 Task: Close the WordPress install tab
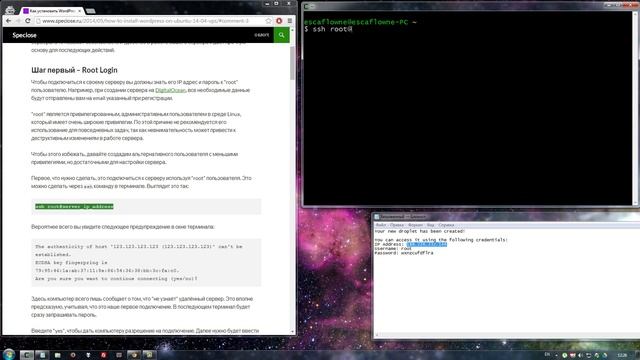pyautogui.click(x=79, y=11)
